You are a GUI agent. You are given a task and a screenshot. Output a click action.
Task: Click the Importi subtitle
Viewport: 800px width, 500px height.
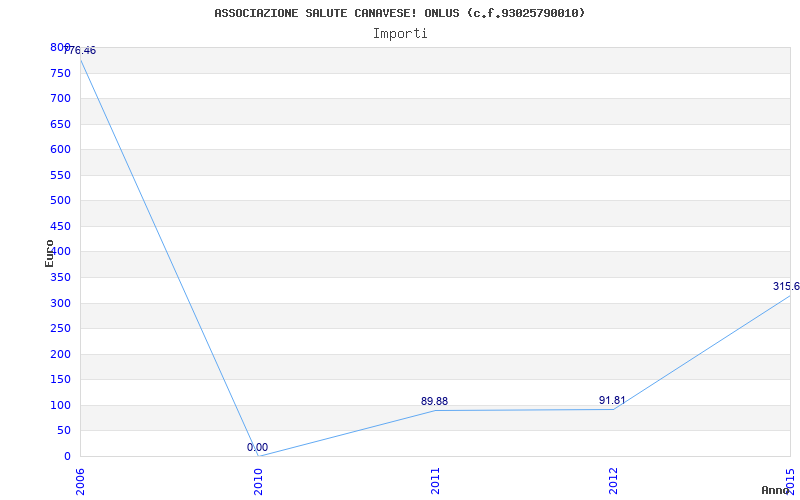coord(400,34)
